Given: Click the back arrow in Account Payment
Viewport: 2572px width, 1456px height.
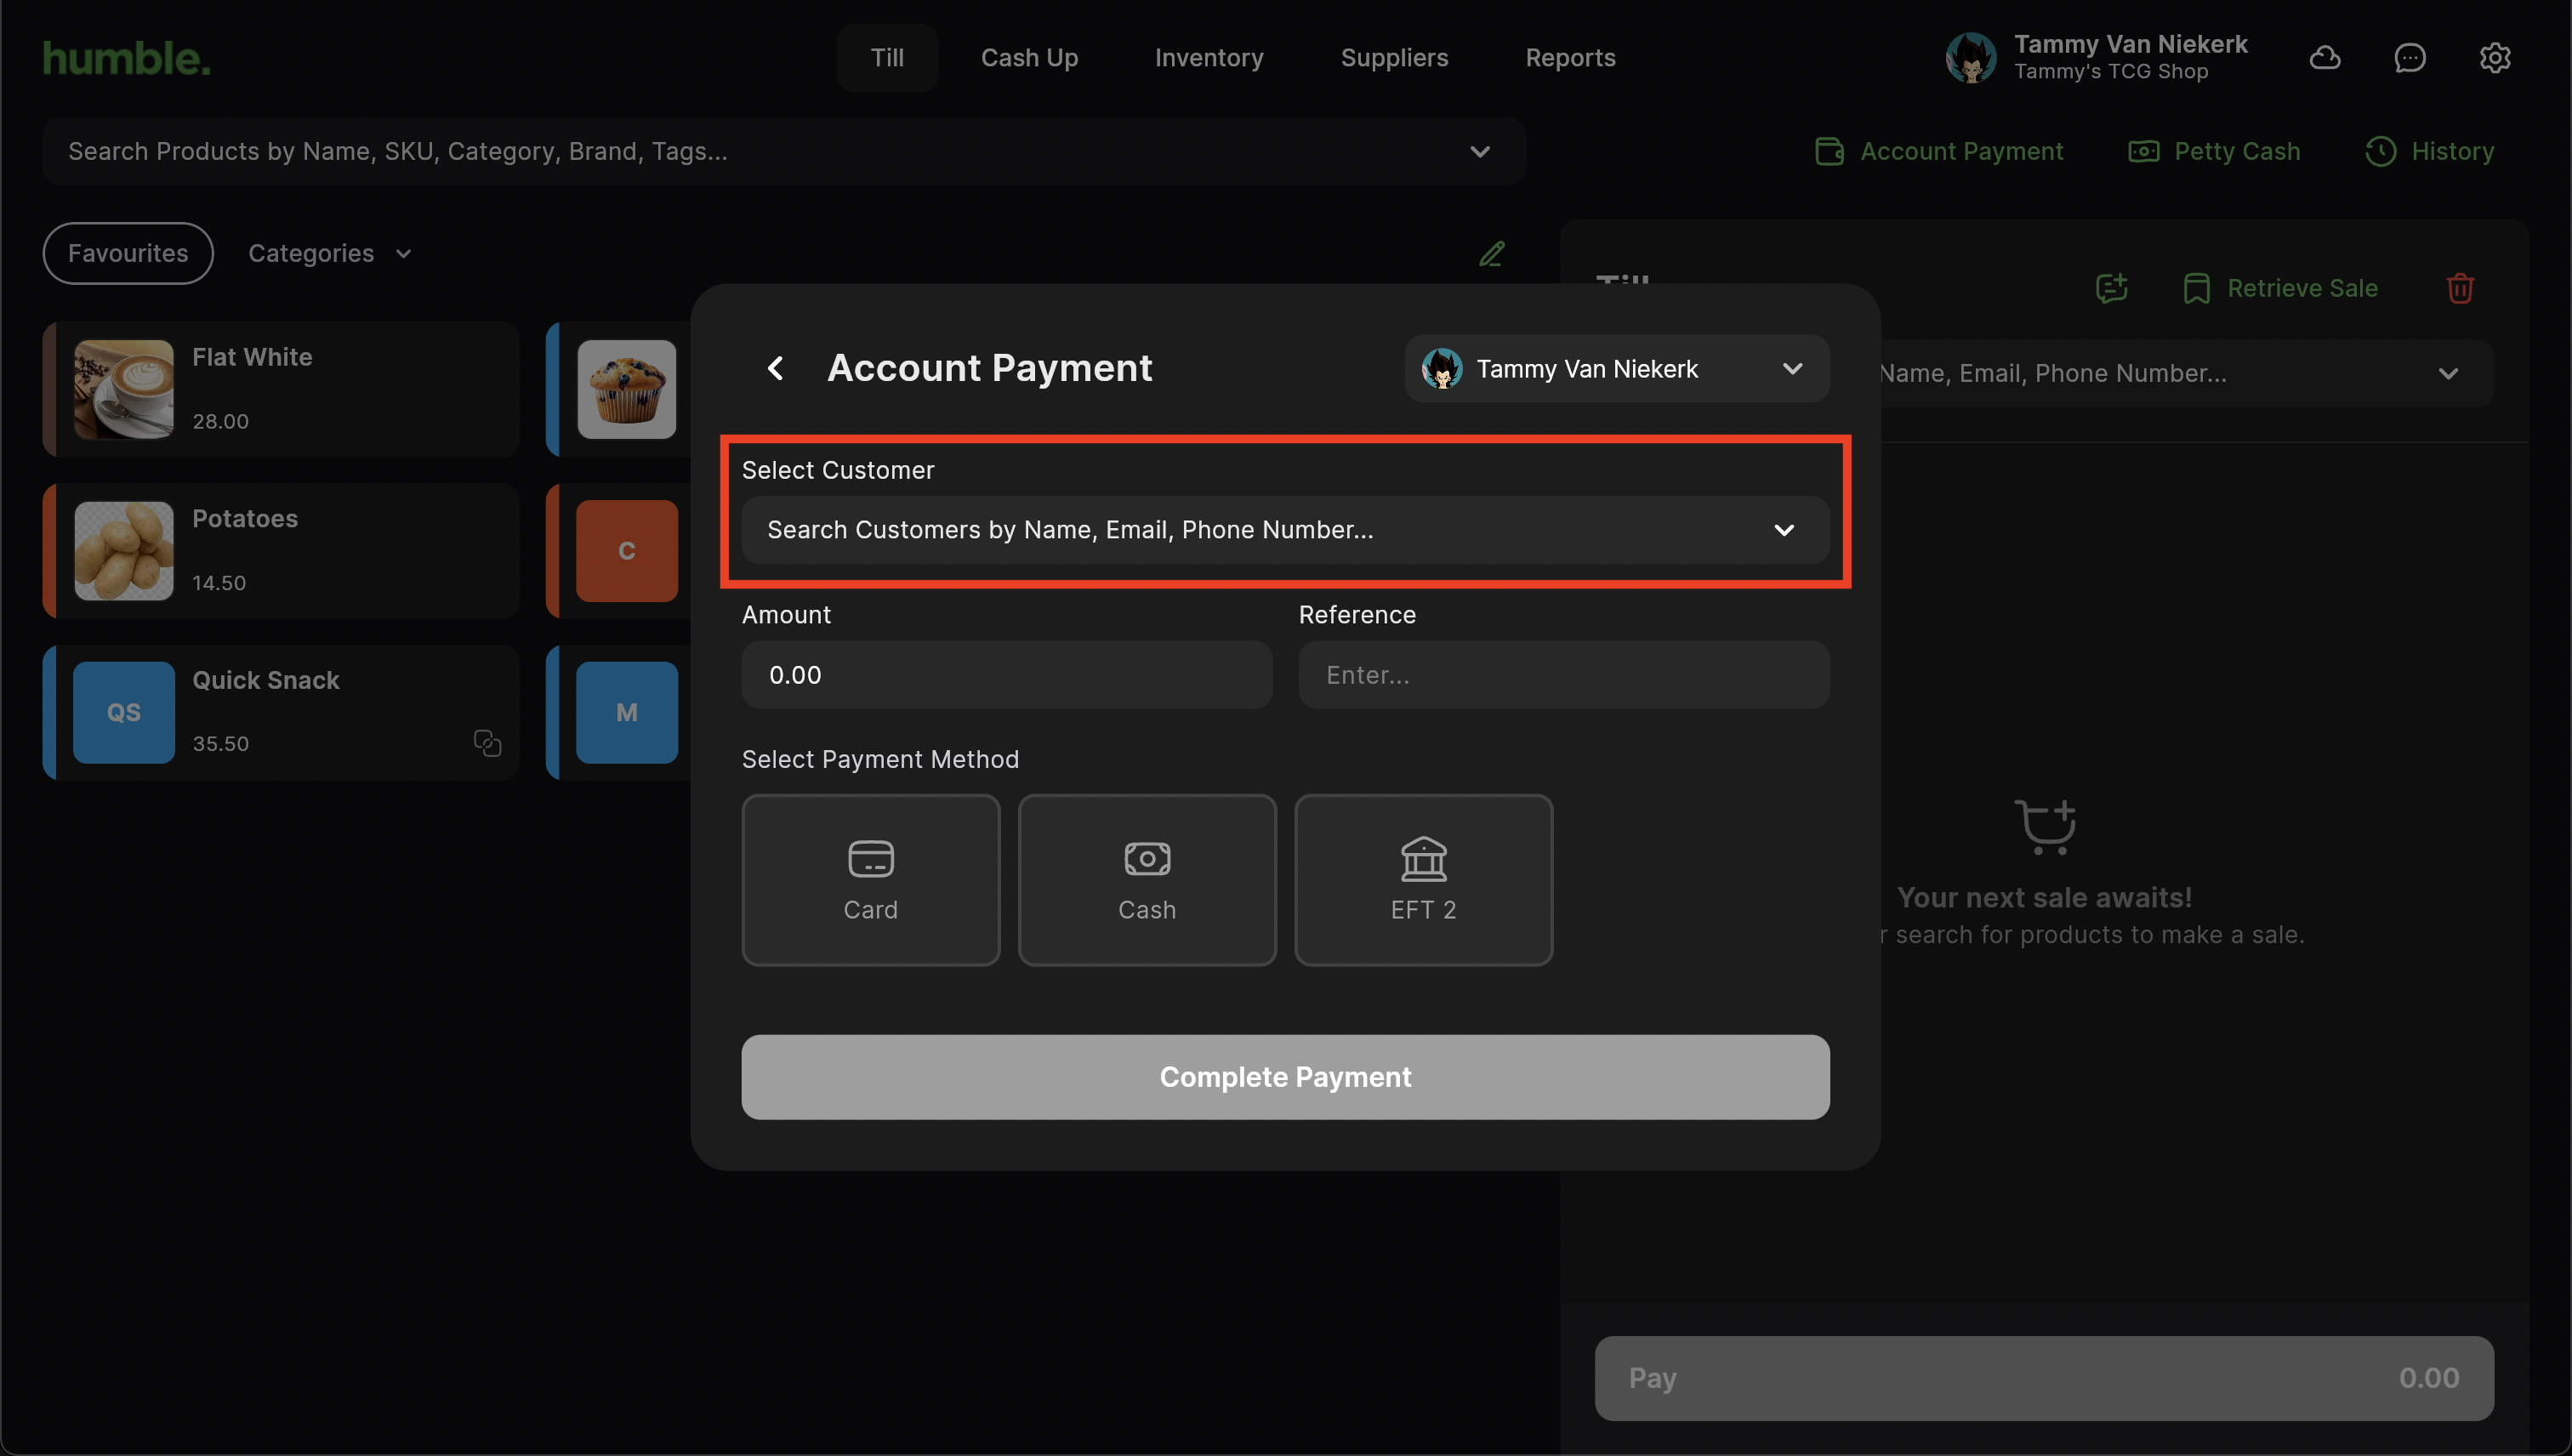Looking at the screenshot, I should 775,368.
